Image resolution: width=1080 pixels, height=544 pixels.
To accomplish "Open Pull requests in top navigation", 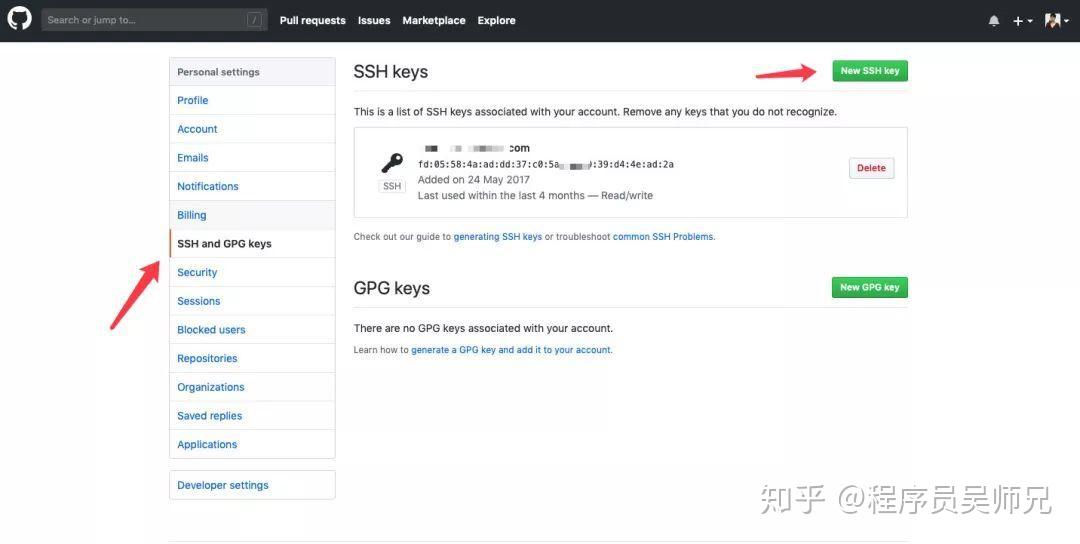I will click(x=312, y=20).
